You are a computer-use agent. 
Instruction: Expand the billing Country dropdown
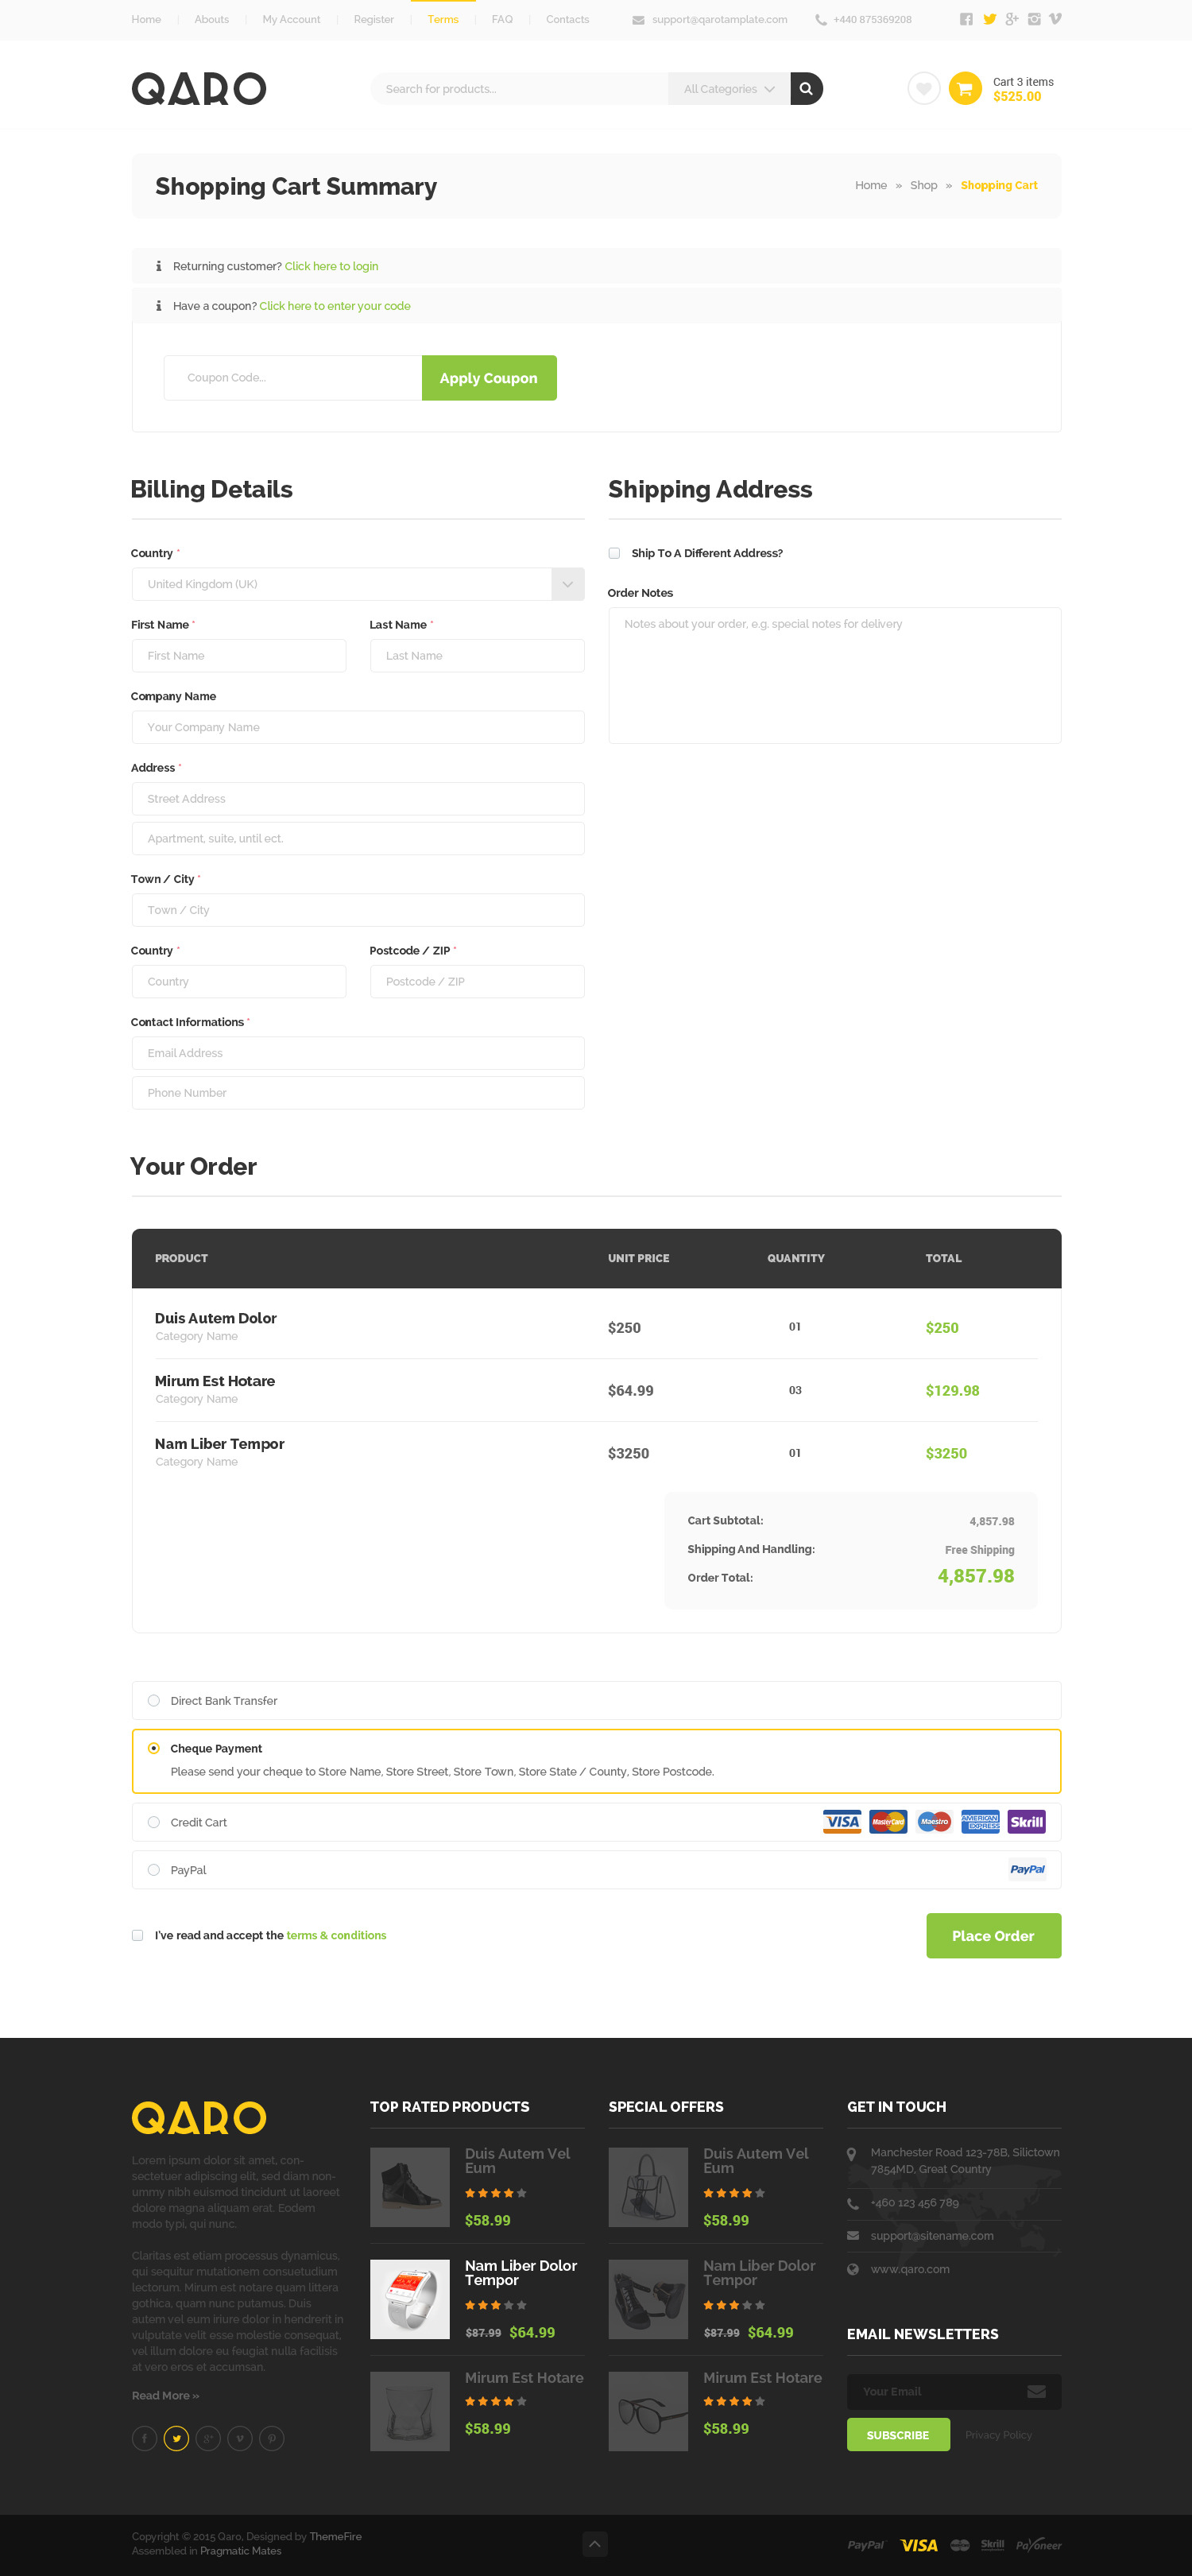[567, 584]
